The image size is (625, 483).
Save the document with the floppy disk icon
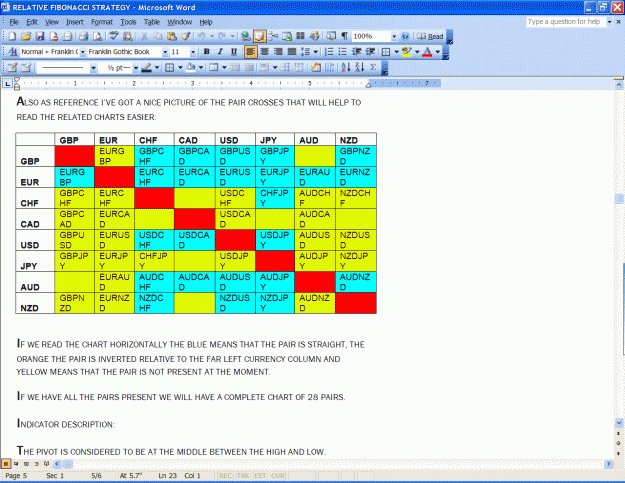40,37
